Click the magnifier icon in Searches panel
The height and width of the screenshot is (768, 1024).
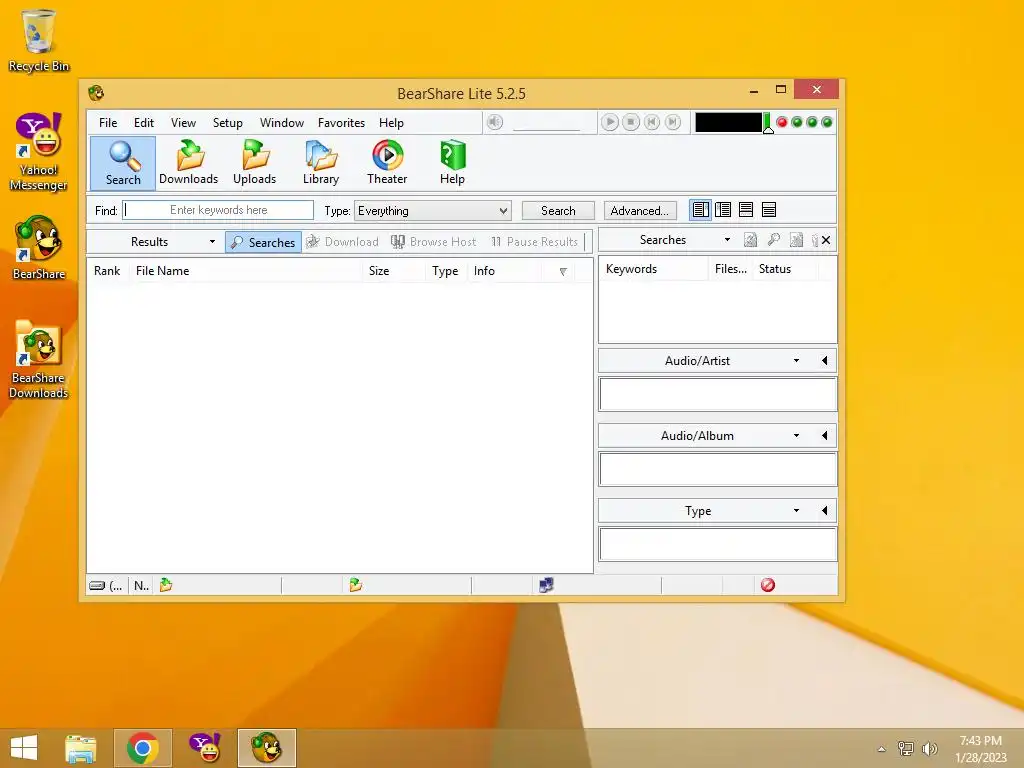coord(773,240)
